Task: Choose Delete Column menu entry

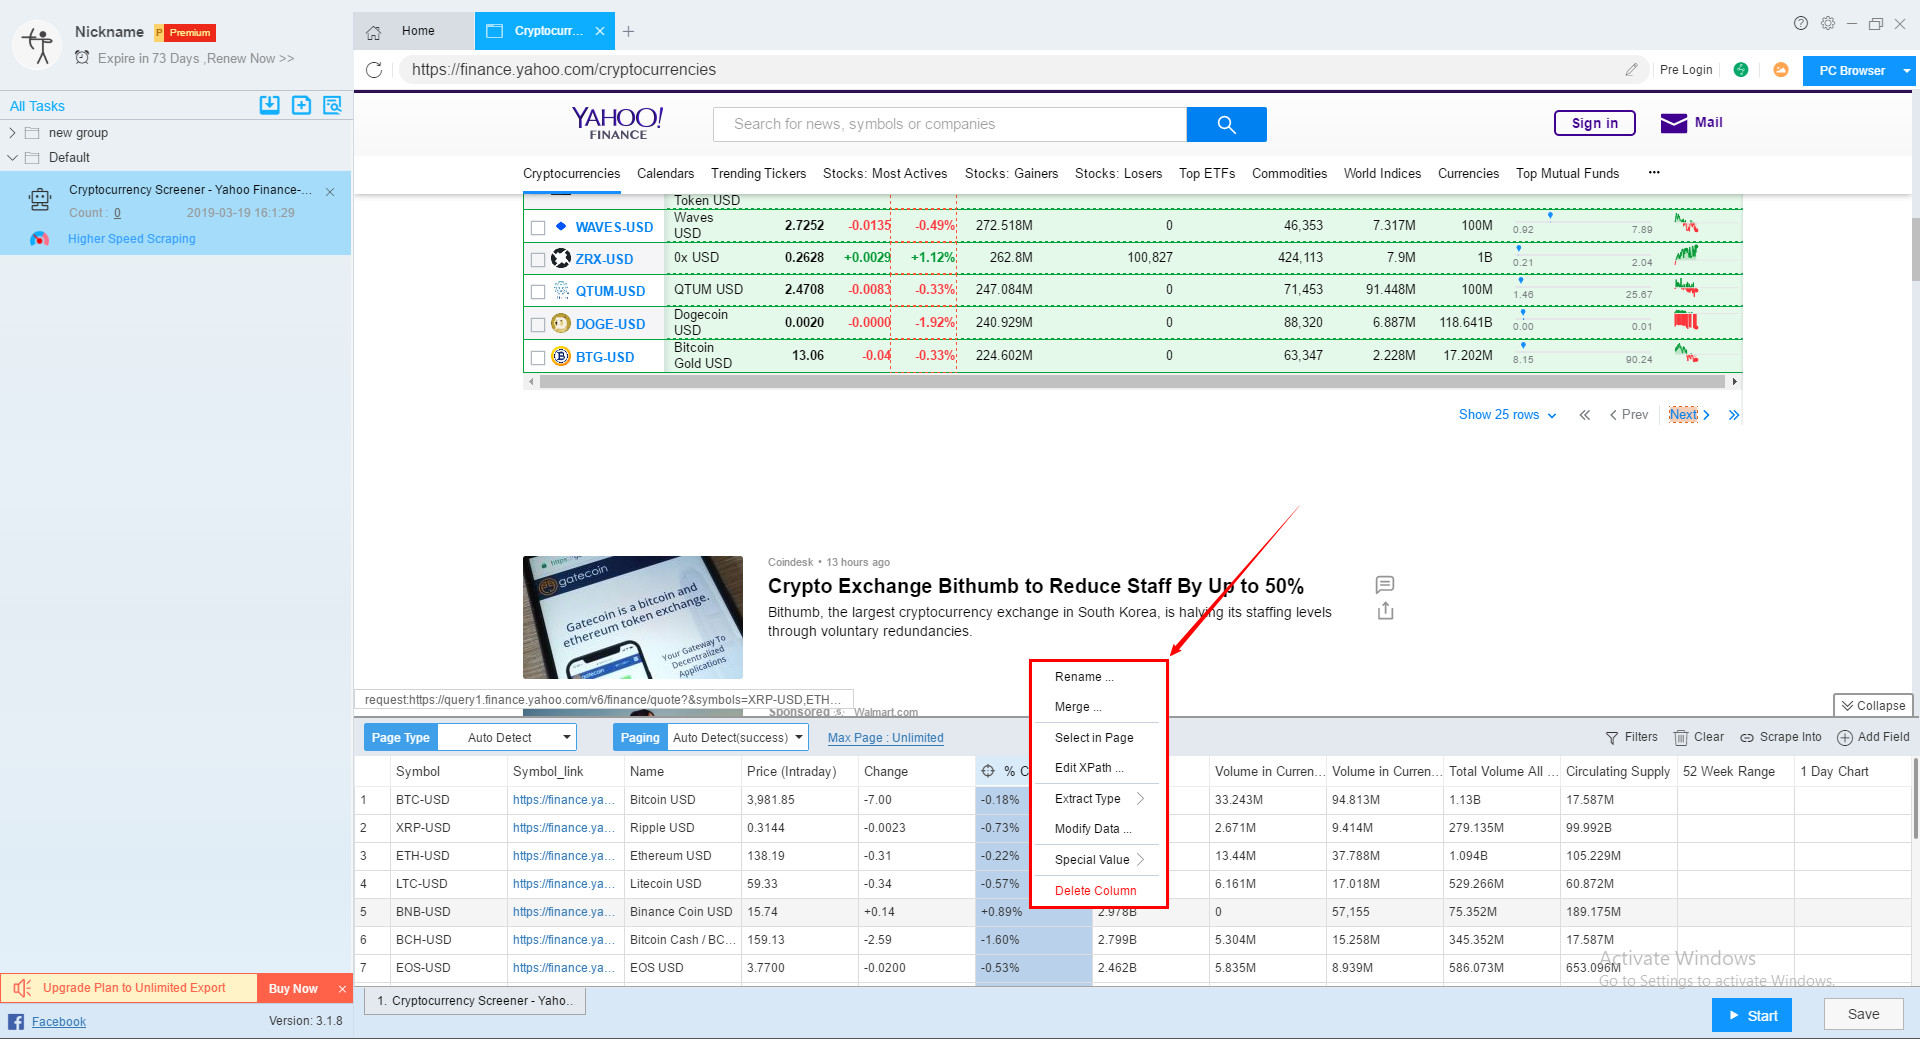Action: pyautogui.click(x=1095, y=891)
